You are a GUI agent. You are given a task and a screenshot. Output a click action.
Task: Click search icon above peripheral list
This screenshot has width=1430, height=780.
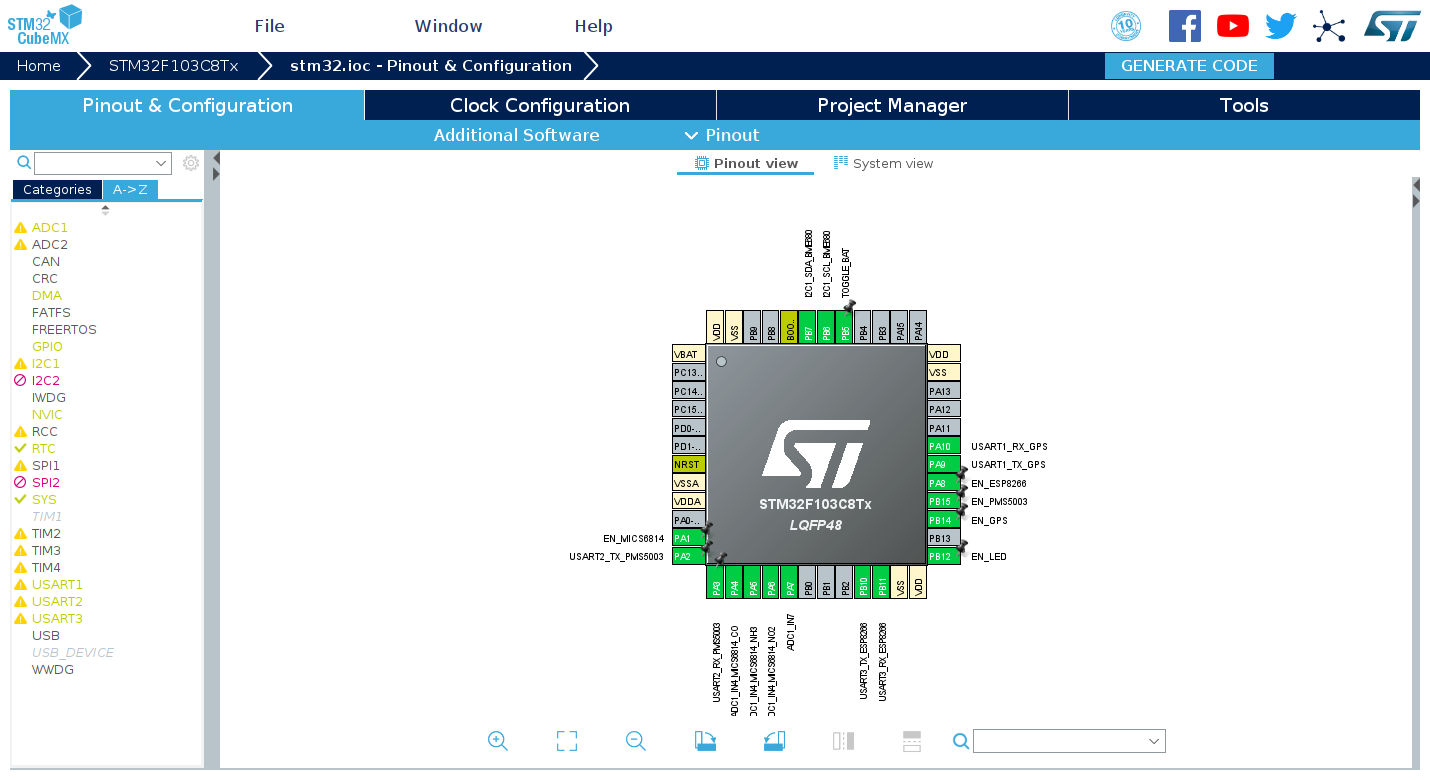pos(24,163)
